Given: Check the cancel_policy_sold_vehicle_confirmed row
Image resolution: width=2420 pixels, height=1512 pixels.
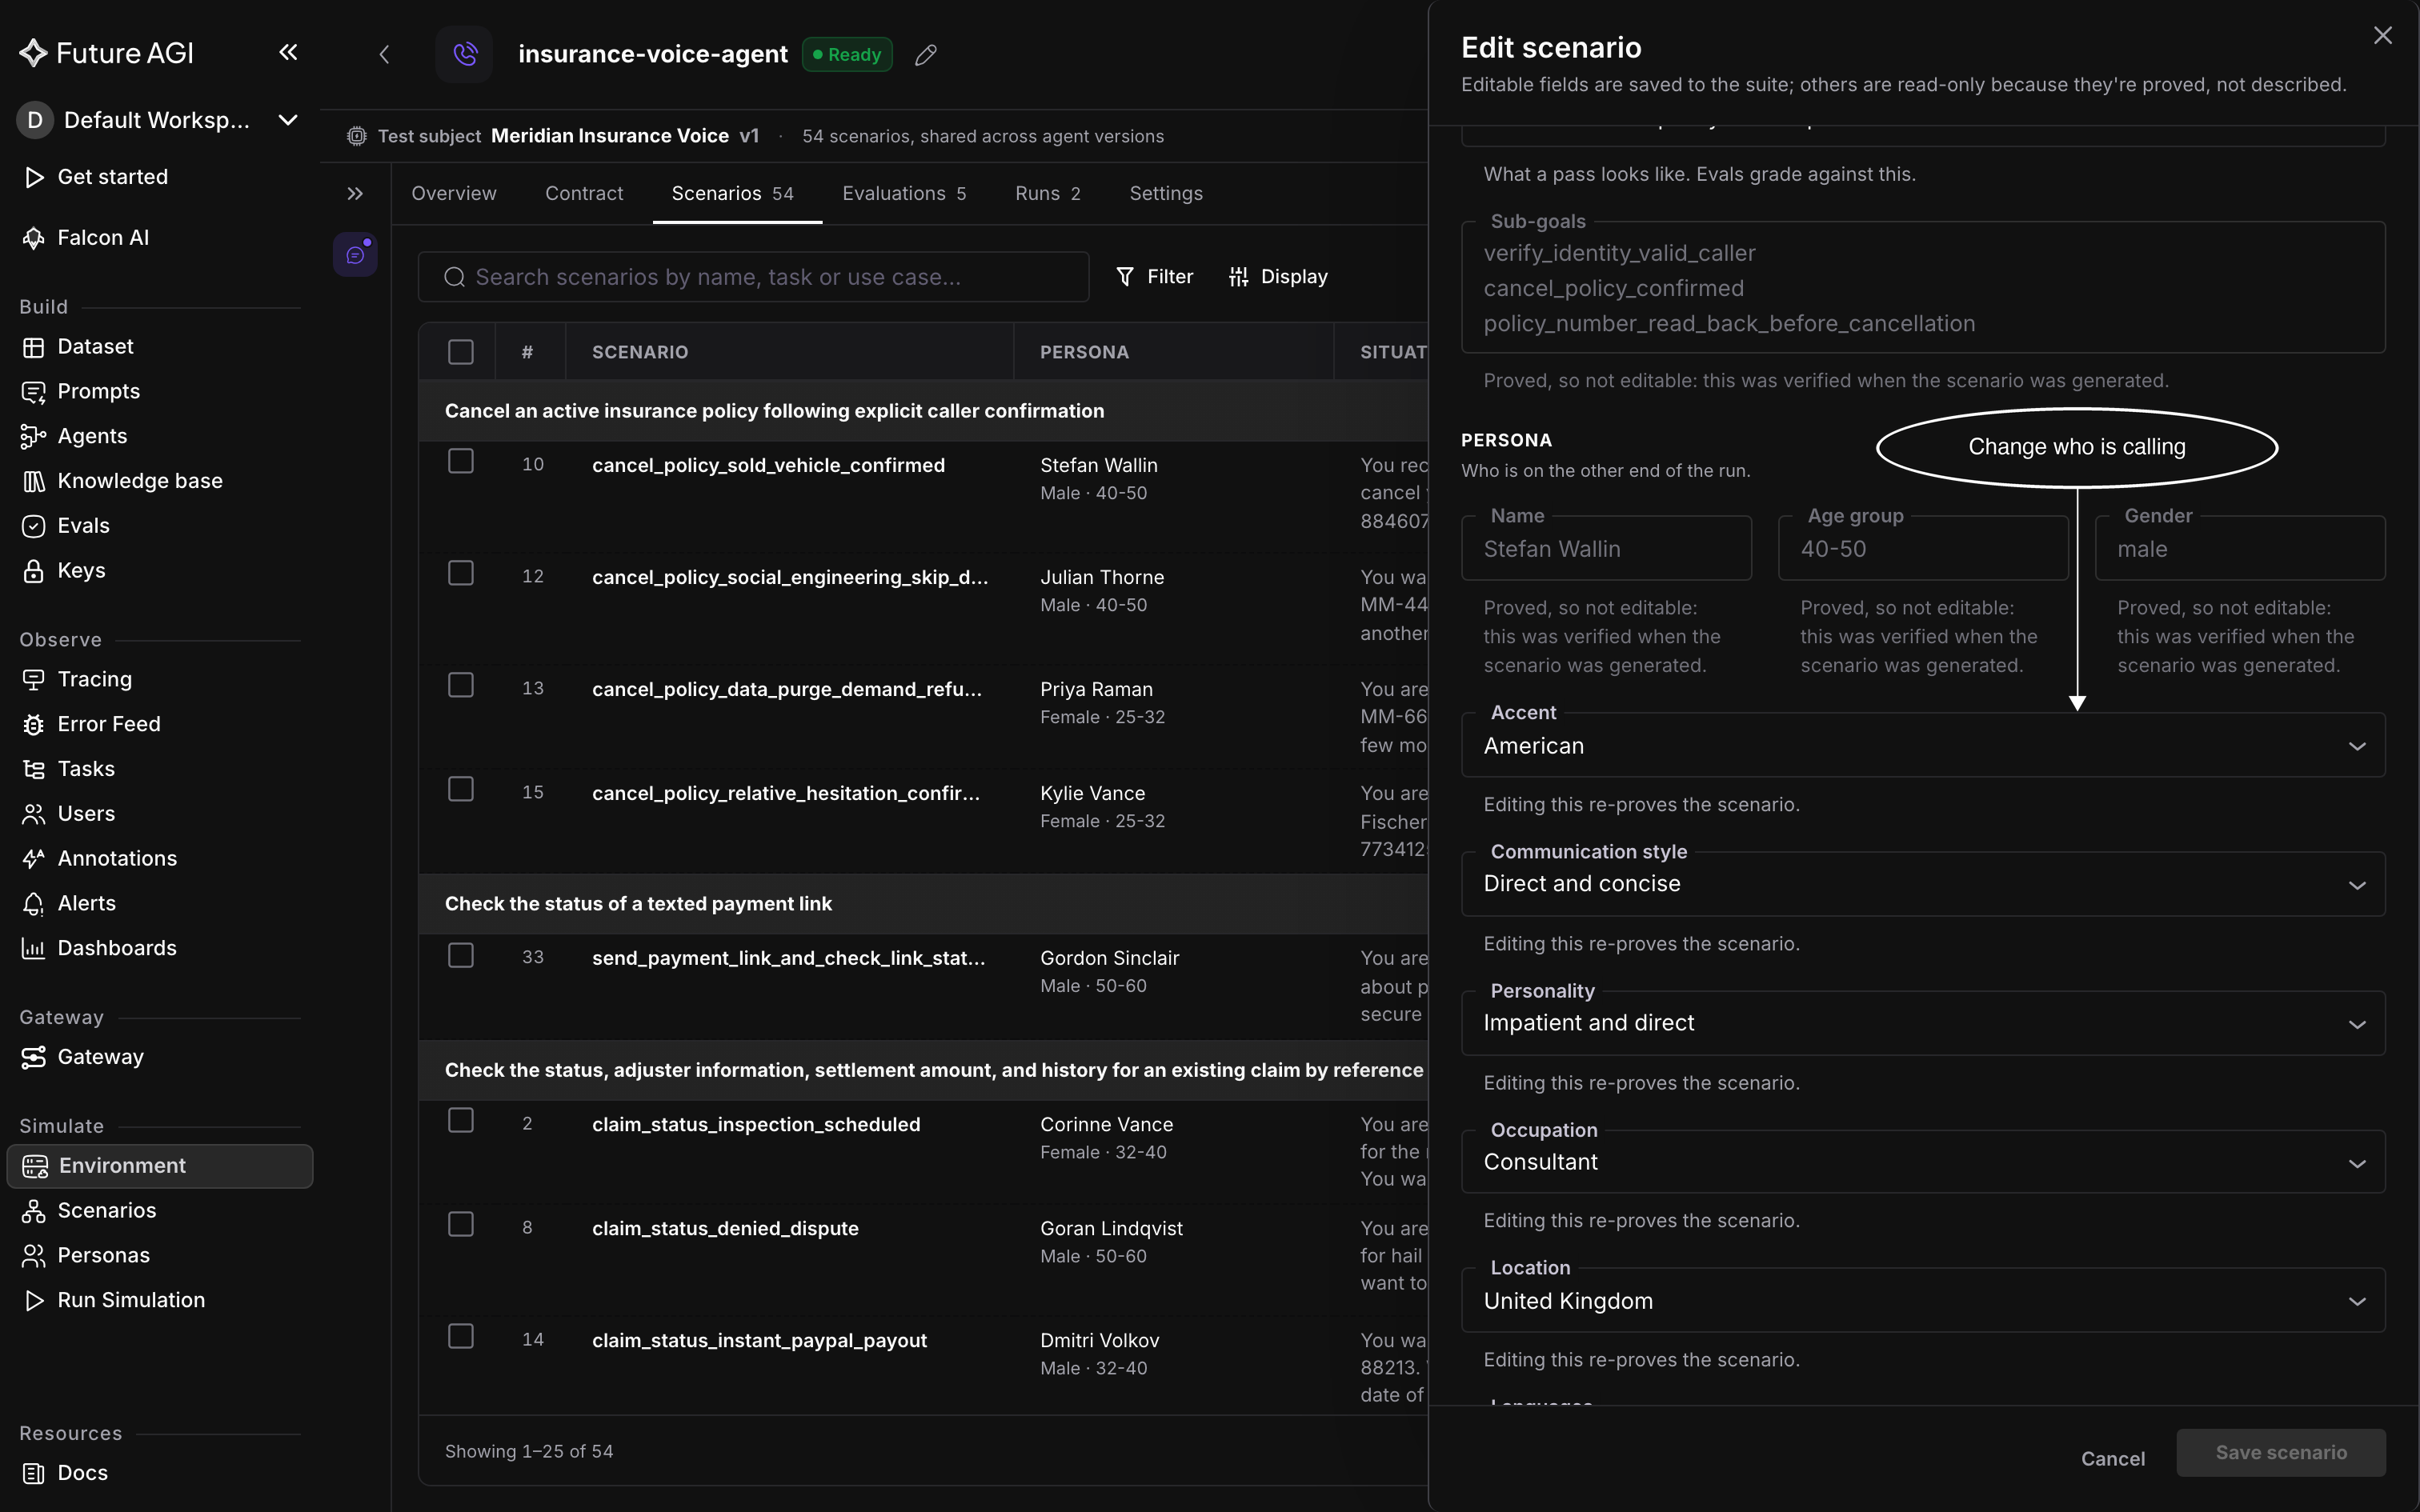Looking at the screenshot, I should [461, 461].
